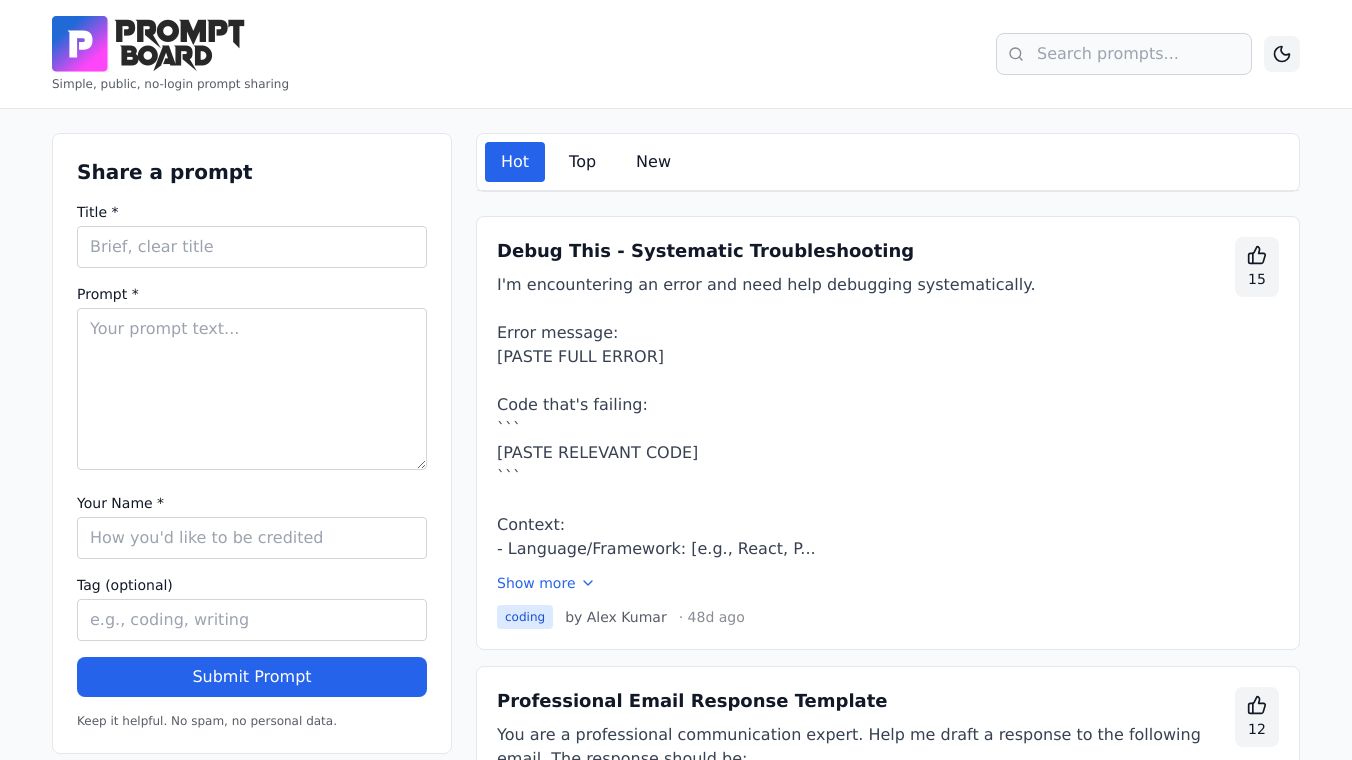Open Professional Email Response Template title

(x=692, y=701)
